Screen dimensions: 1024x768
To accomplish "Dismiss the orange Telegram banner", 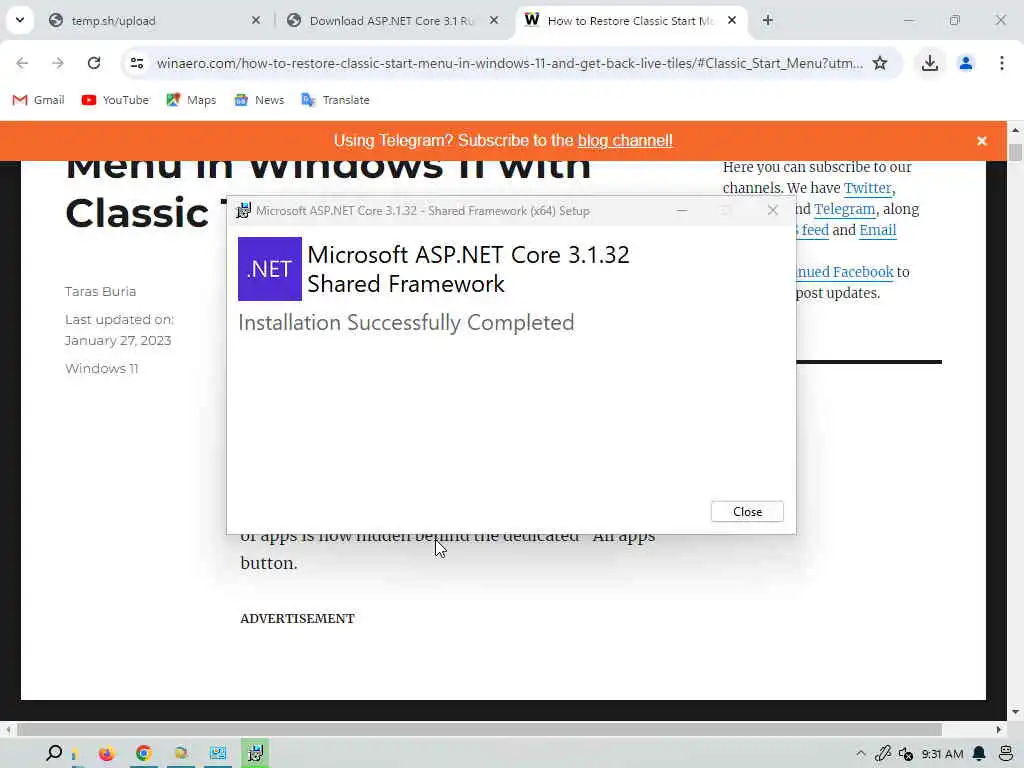I will coord(982,141).
